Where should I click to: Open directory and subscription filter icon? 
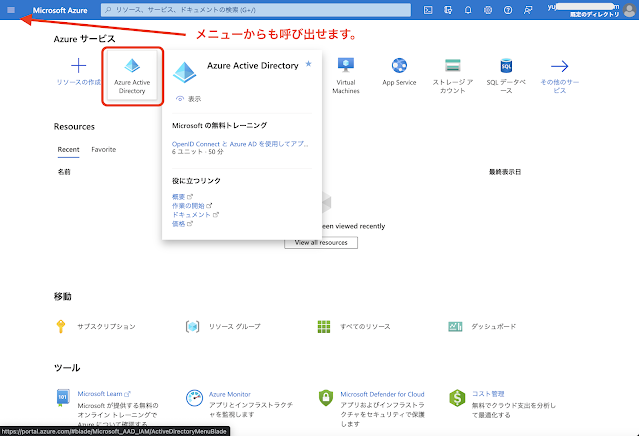pos(448,10)
